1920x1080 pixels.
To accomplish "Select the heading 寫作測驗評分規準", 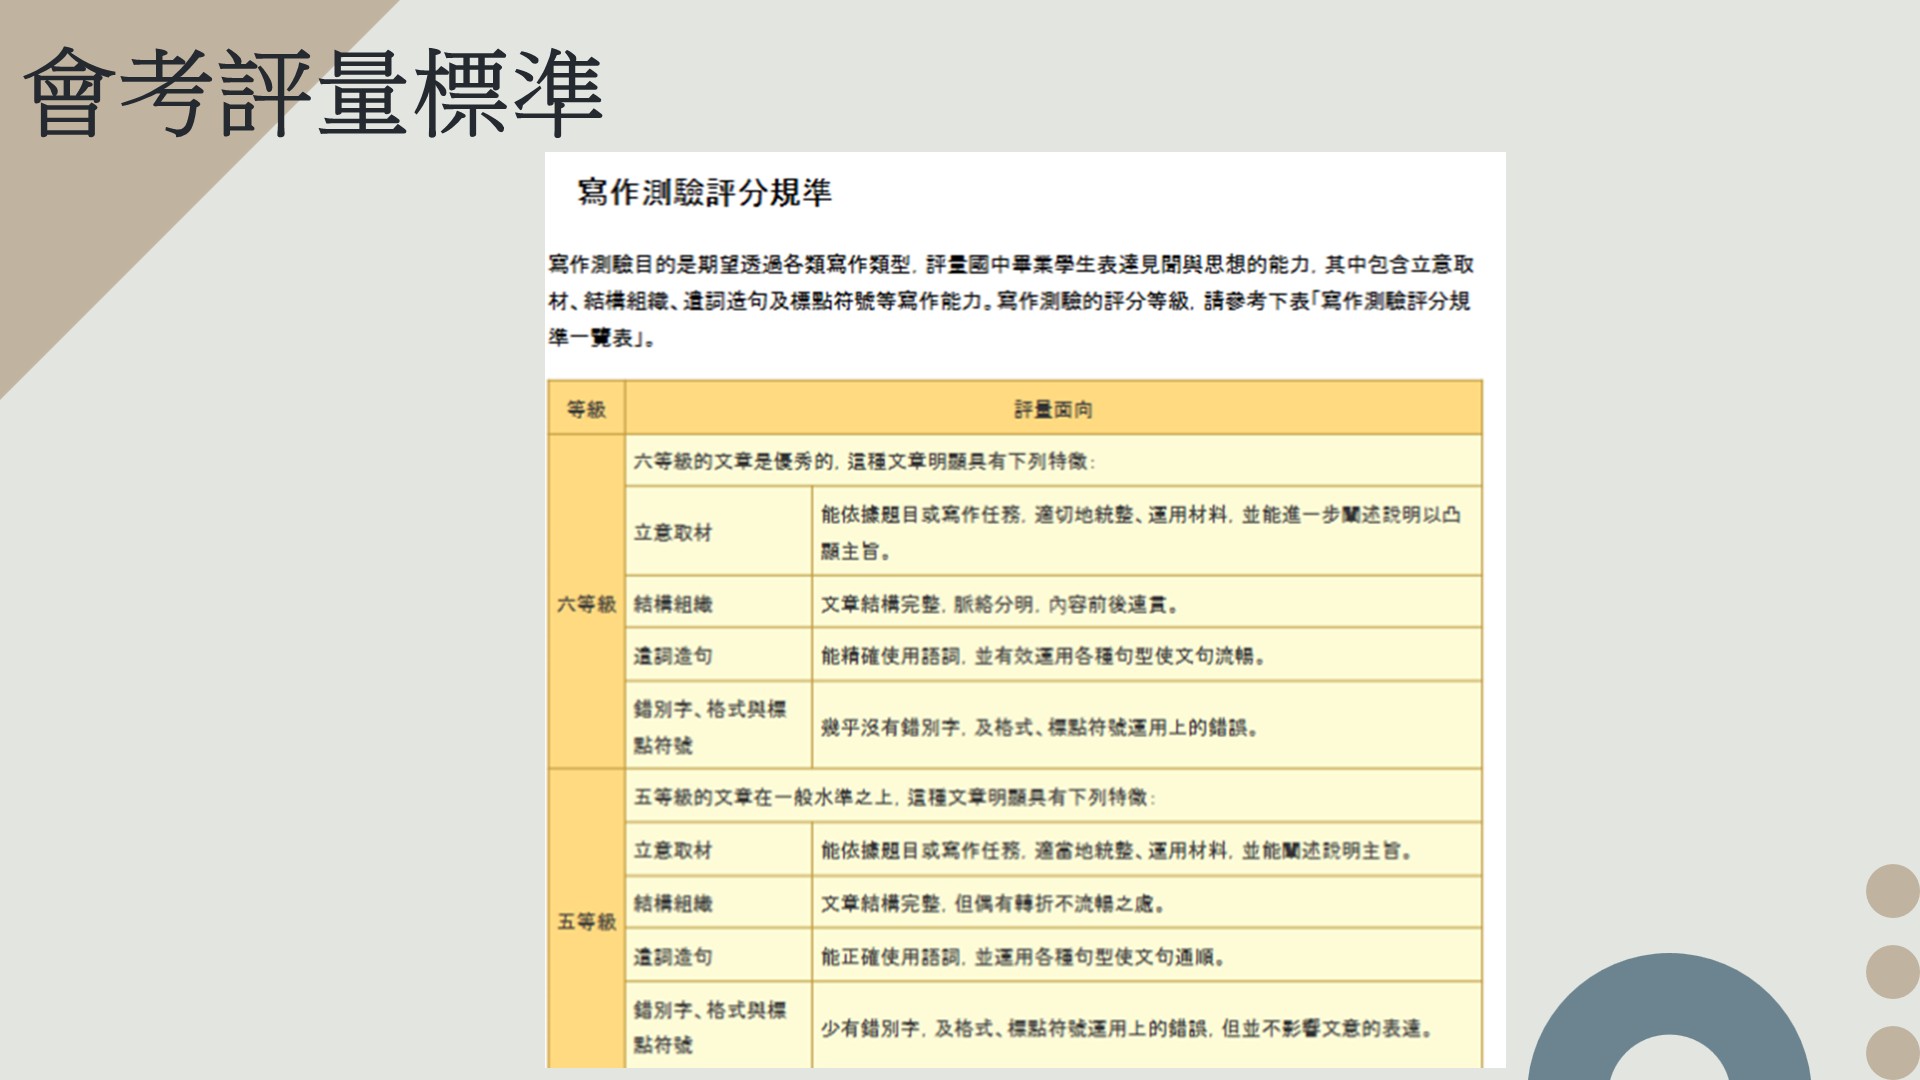I will point(704,192).
